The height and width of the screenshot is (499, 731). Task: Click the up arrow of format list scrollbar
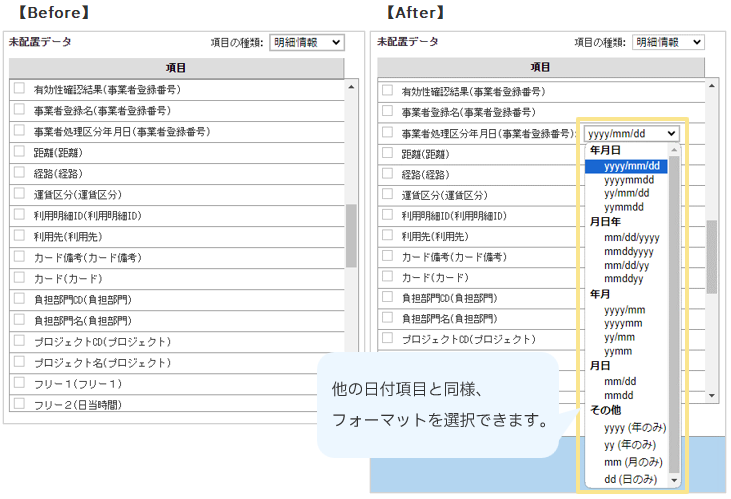tap(674, 150)
